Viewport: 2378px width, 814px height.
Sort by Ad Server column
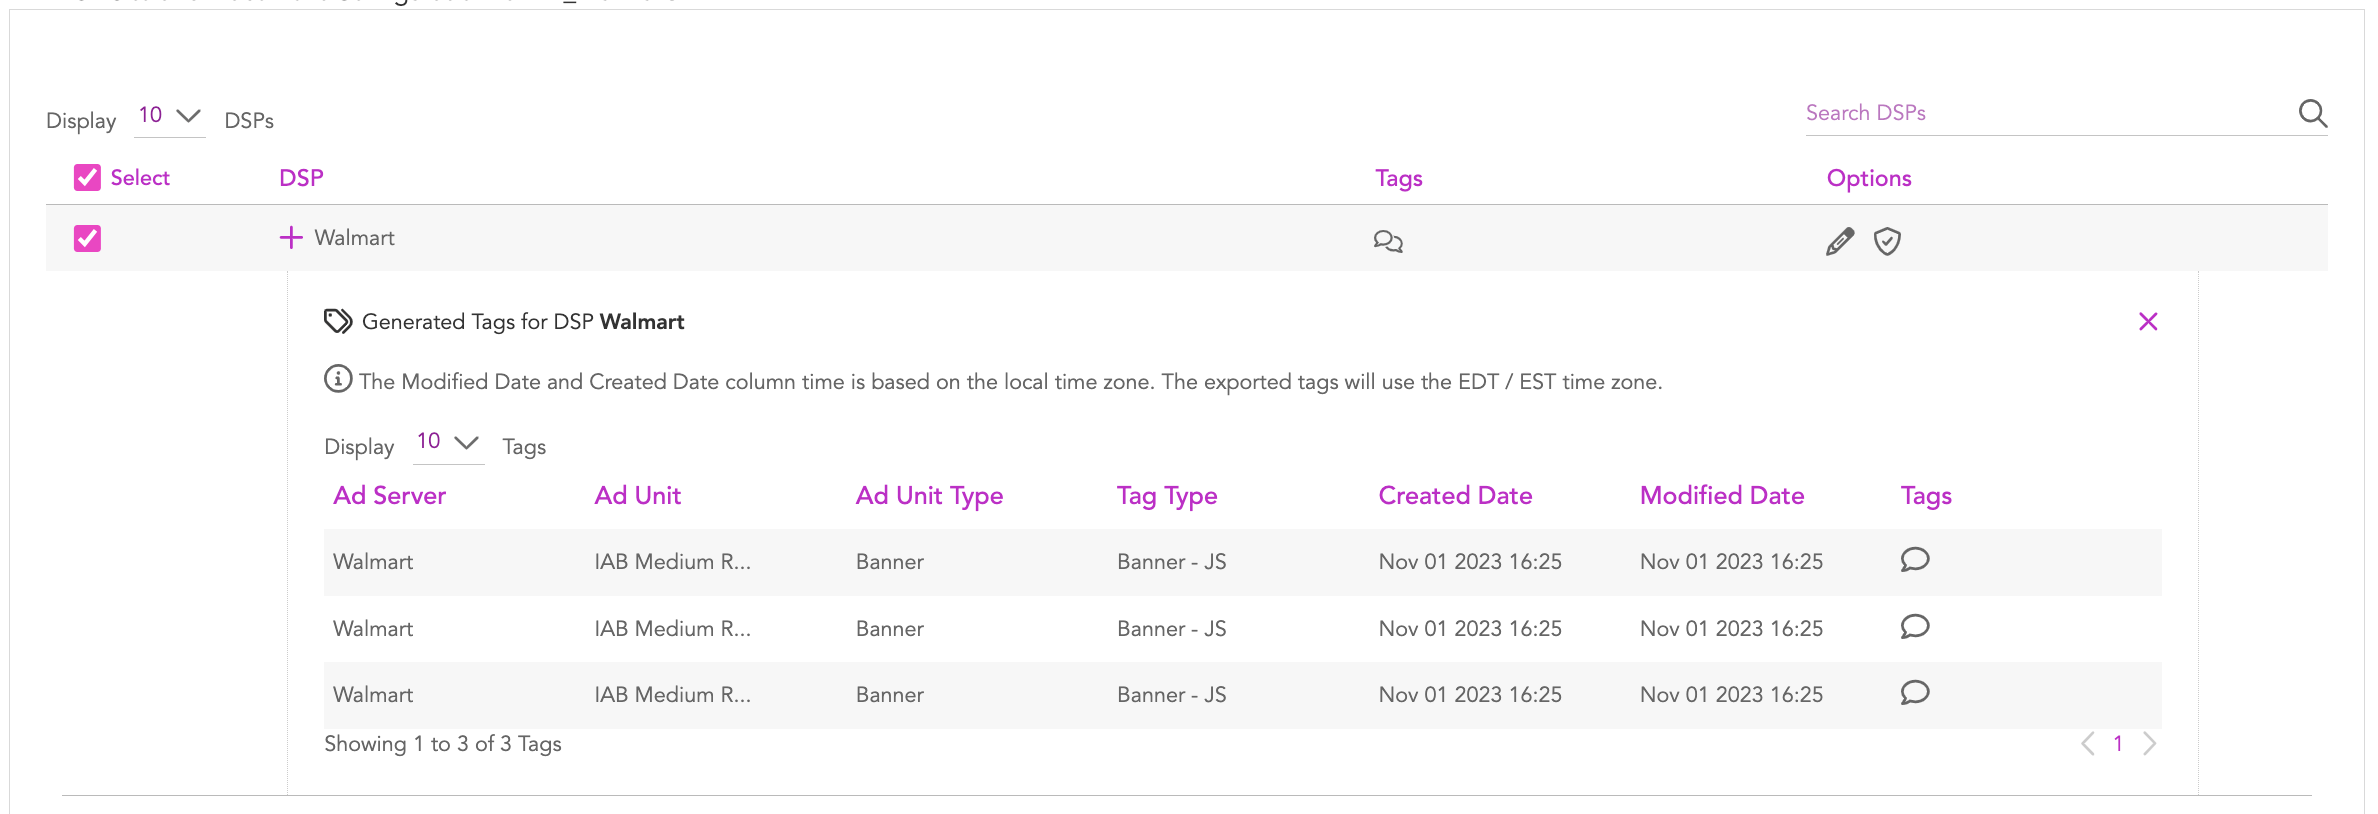click(x=389, y=495)
